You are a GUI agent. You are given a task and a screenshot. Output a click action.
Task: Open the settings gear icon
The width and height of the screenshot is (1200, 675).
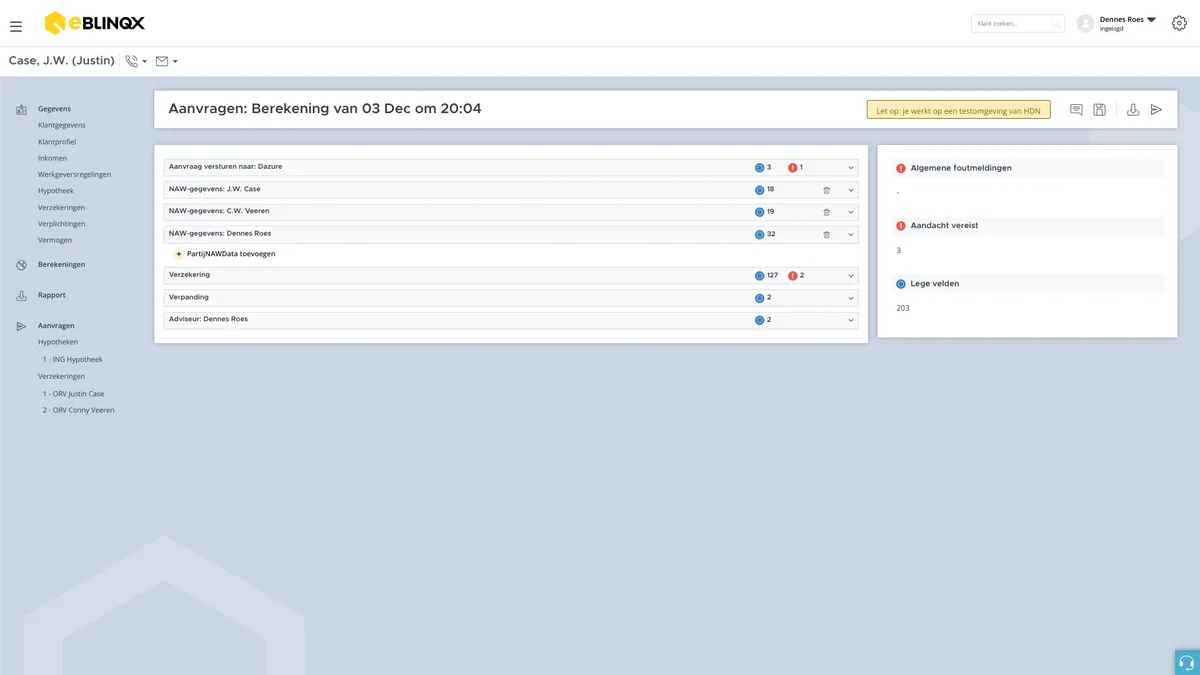1179,23
